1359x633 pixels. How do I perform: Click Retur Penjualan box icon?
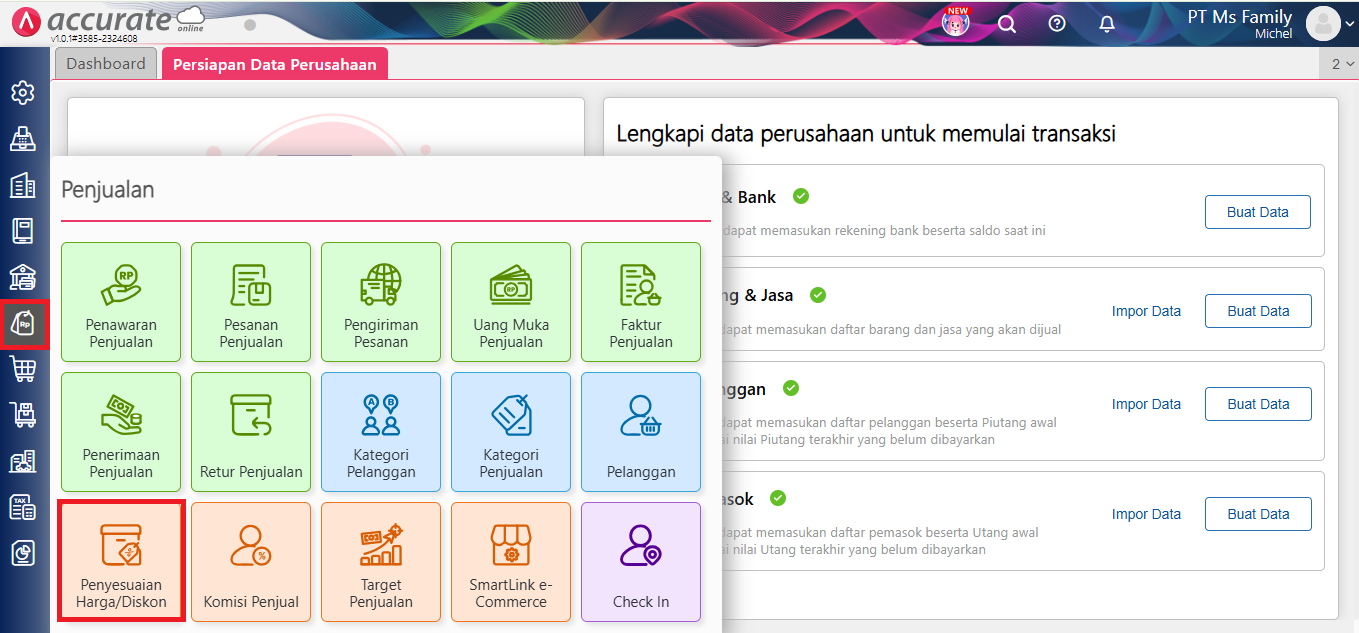pos(251,415)
